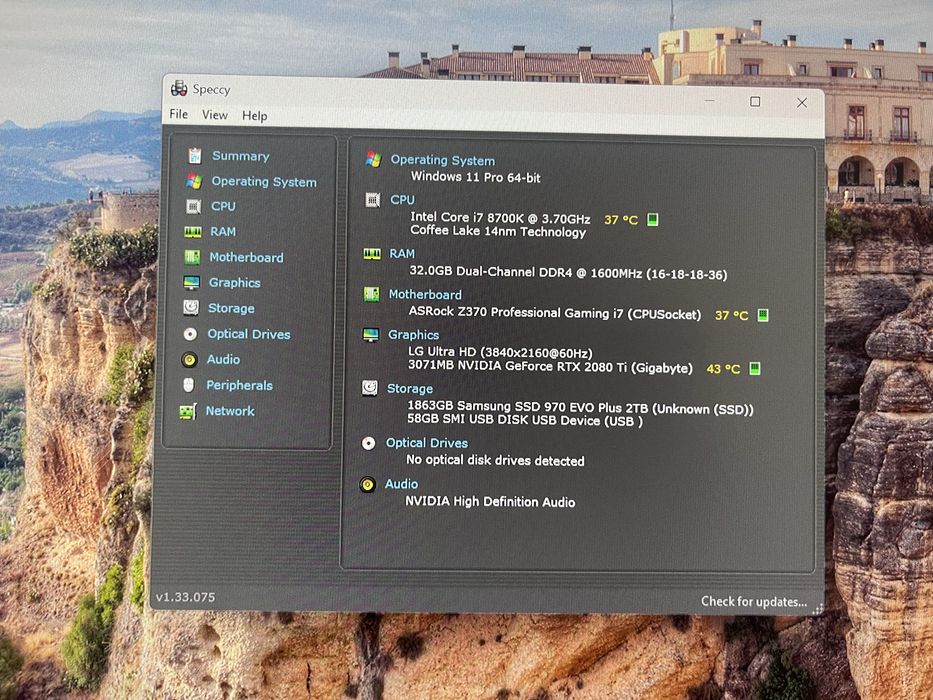Click the Summary icon in sidebar
The height and width of the screenshot is (700, 933).
click(195, 156)
